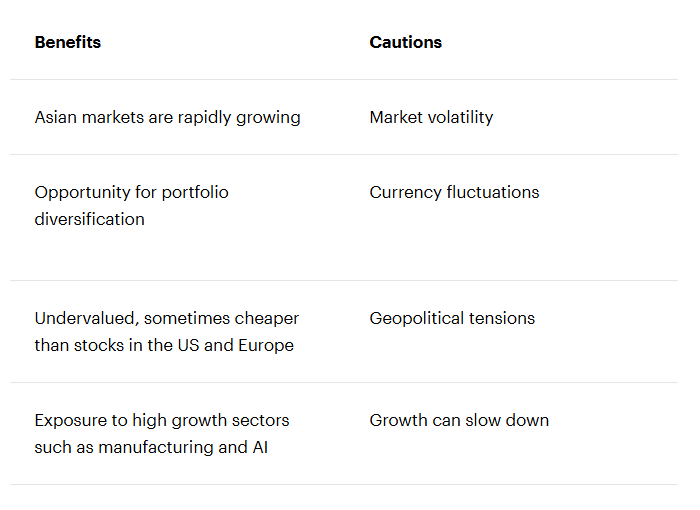700x510 pixels.
Task: Click the 'than stocks in the US and Europe' line
Action: 164,346
